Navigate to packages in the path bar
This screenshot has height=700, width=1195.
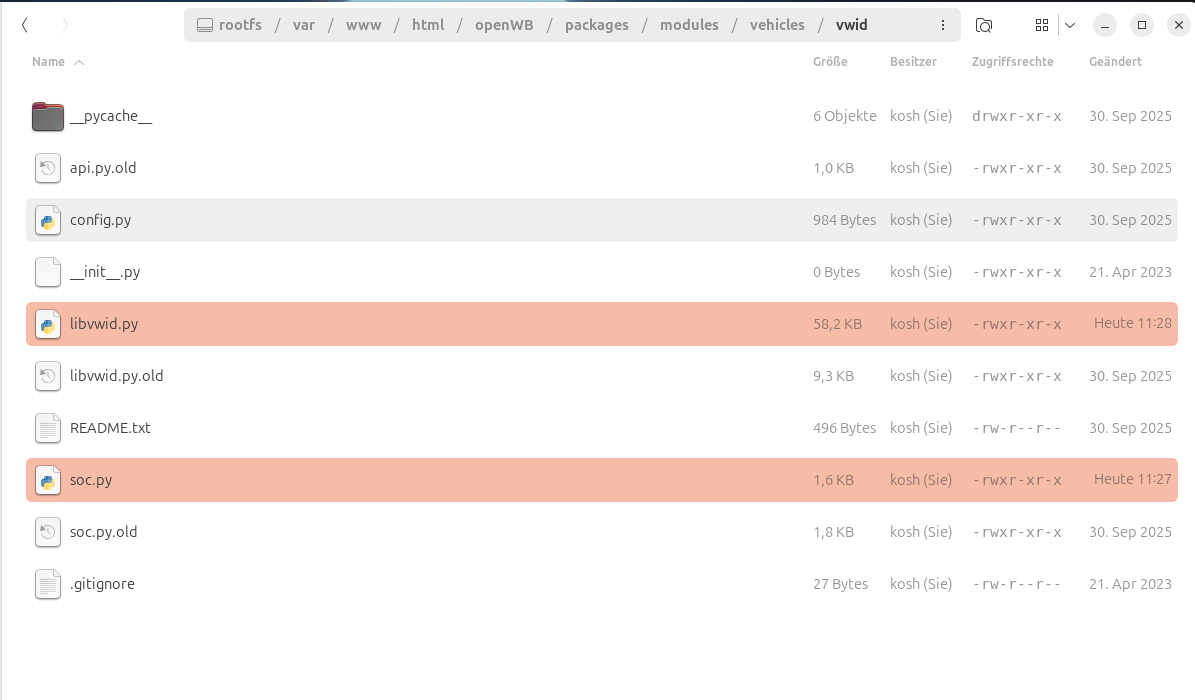pyautogui.click(x=597, y=25)
